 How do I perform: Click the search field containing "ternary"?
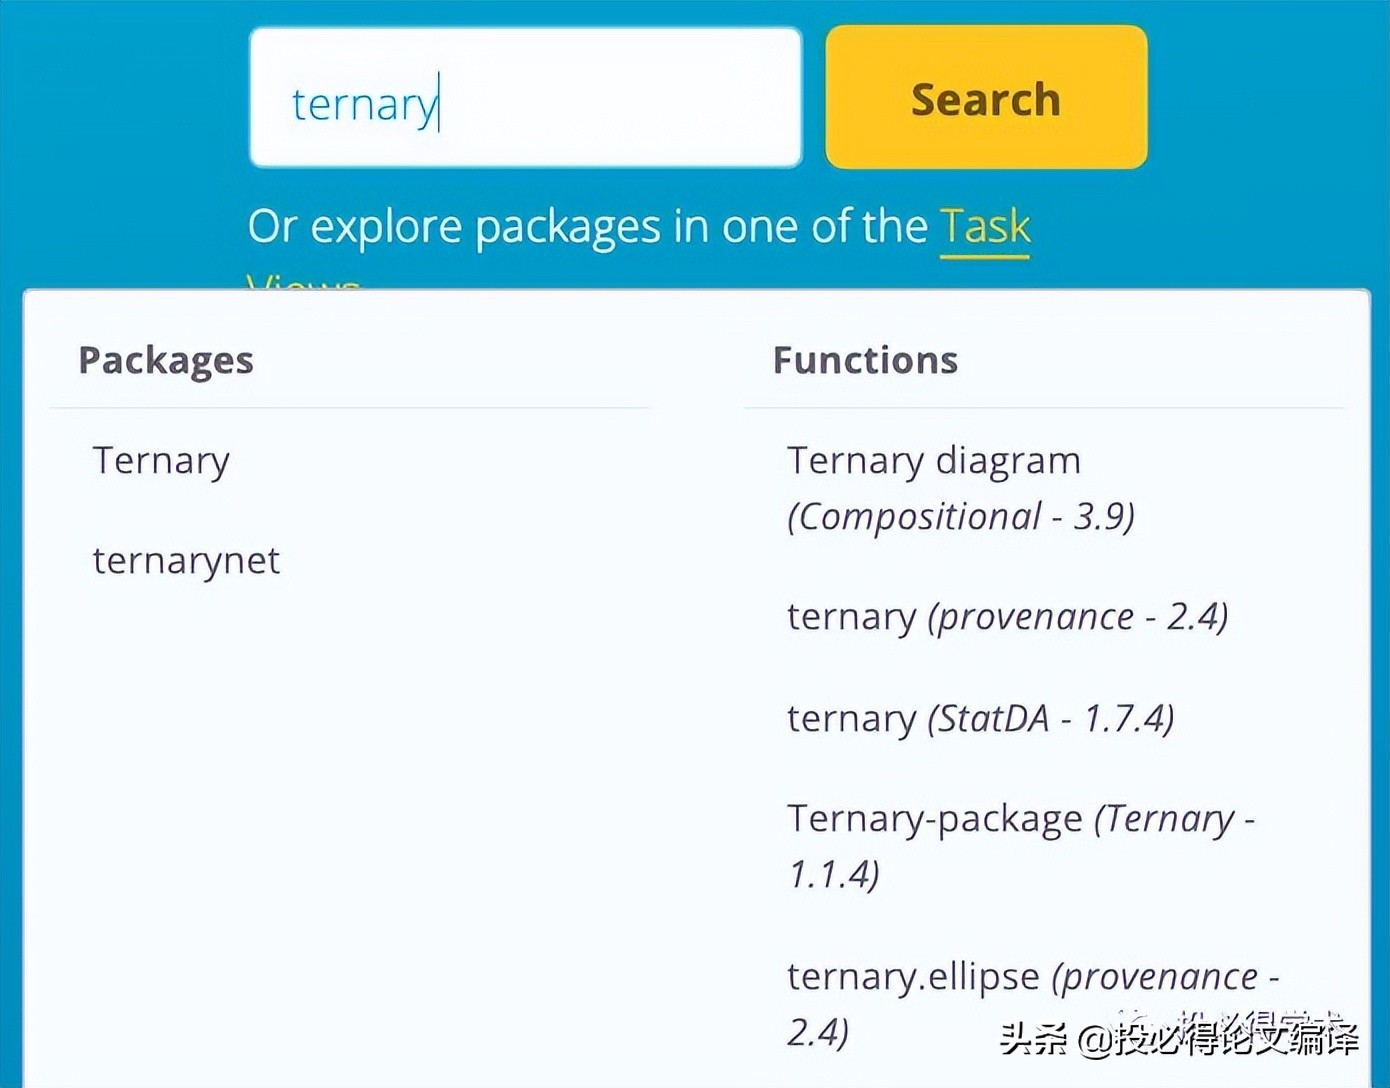(525, 98)
